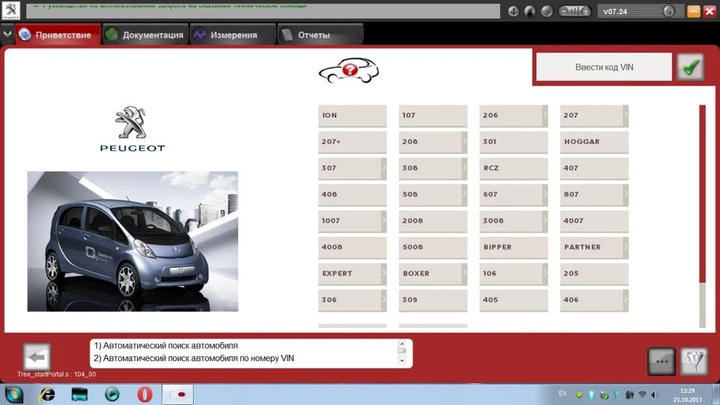The width and height of the screenshot is (720, 405).
Task: Click the clock icon next to v07.24
Action: pyautogui.click(x=669, y=11)
